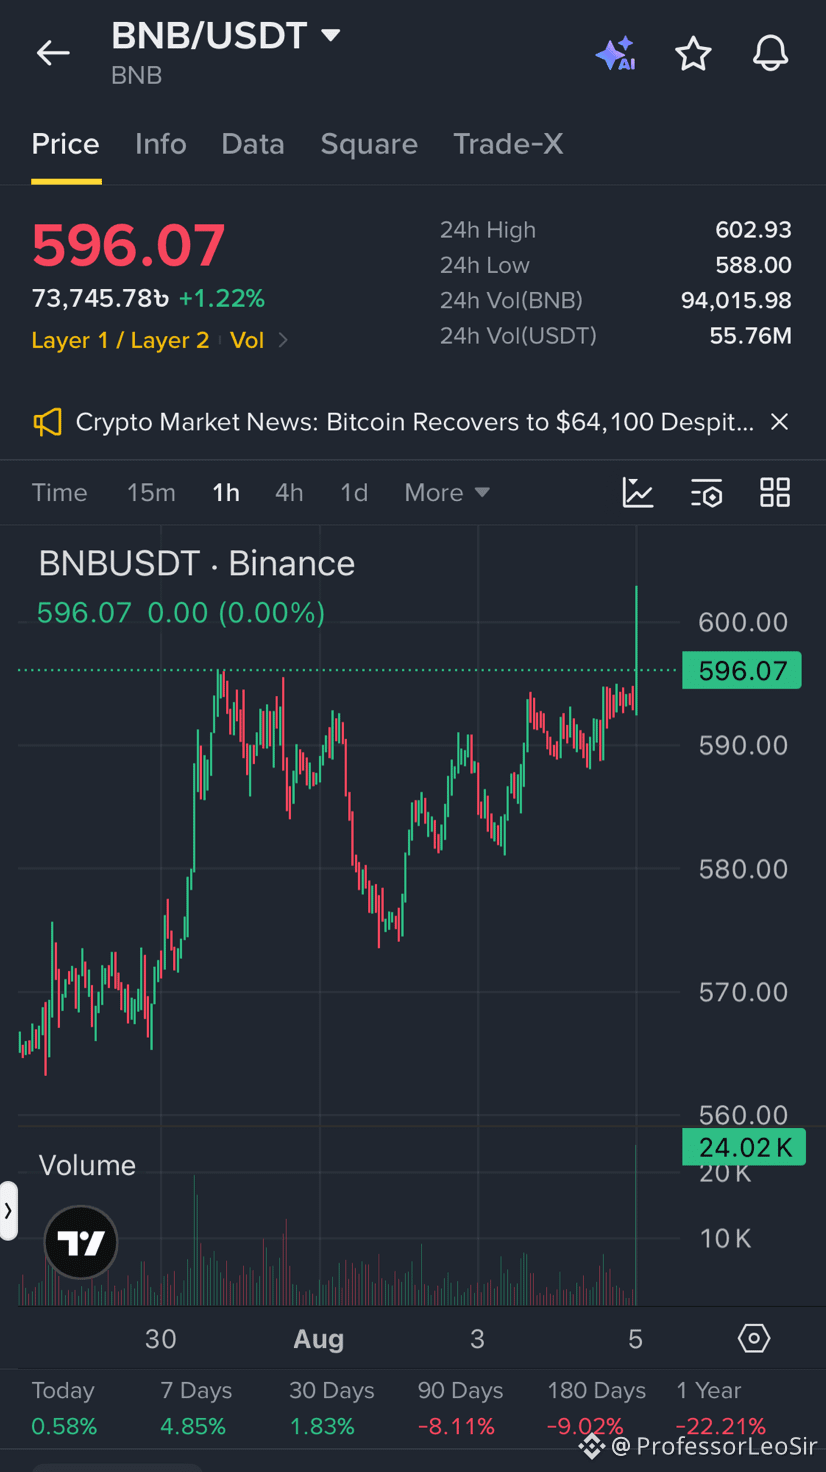Select the 1d chart interval
The width and height of the screenshot is (826, 1472).
pos(354,492)
